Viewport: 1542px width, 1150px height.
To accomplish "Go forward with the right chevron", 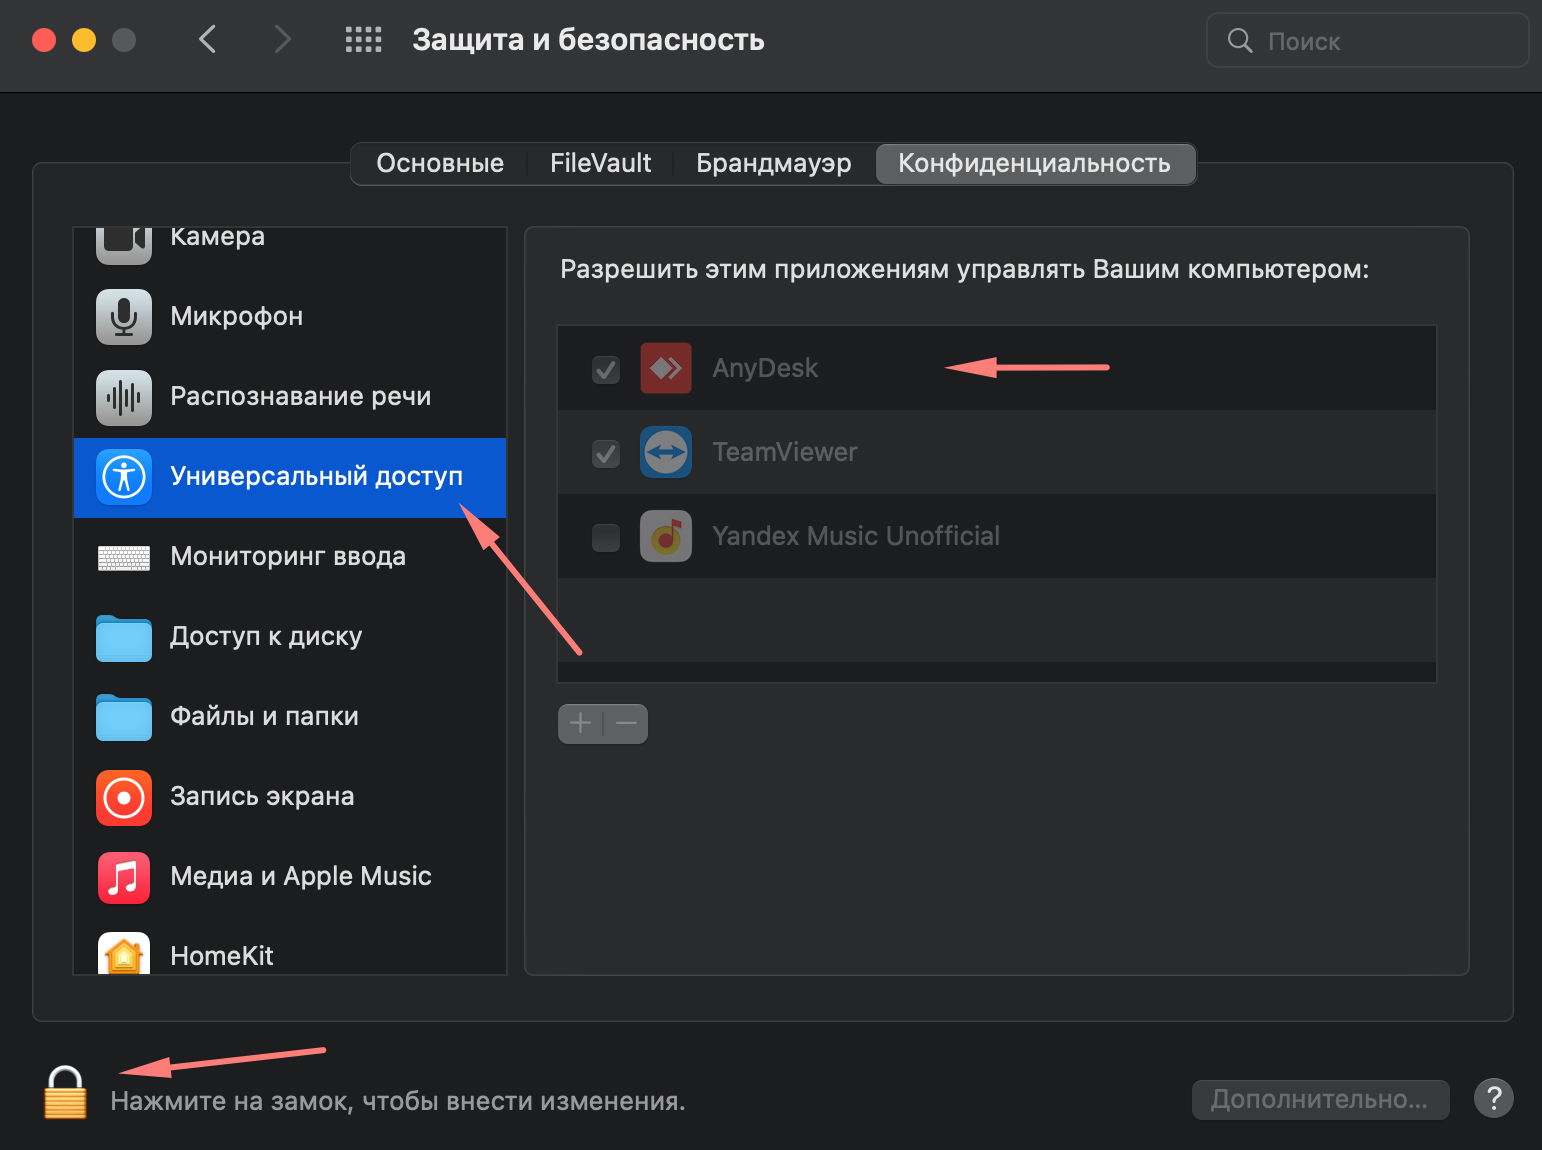I will pos(283,40).
